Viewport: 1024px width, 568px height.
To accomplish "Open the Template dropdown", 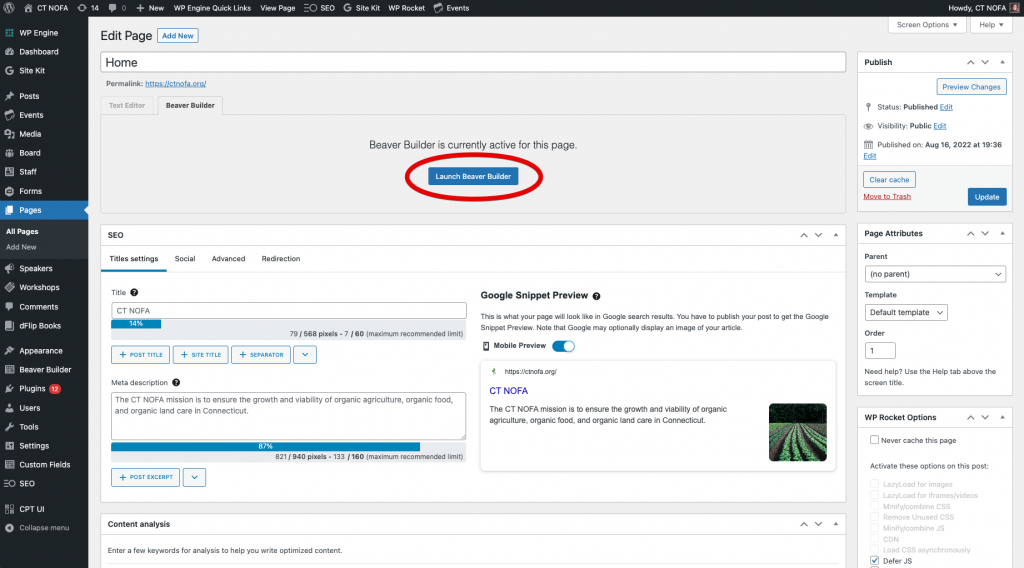I will click(906, 312).
